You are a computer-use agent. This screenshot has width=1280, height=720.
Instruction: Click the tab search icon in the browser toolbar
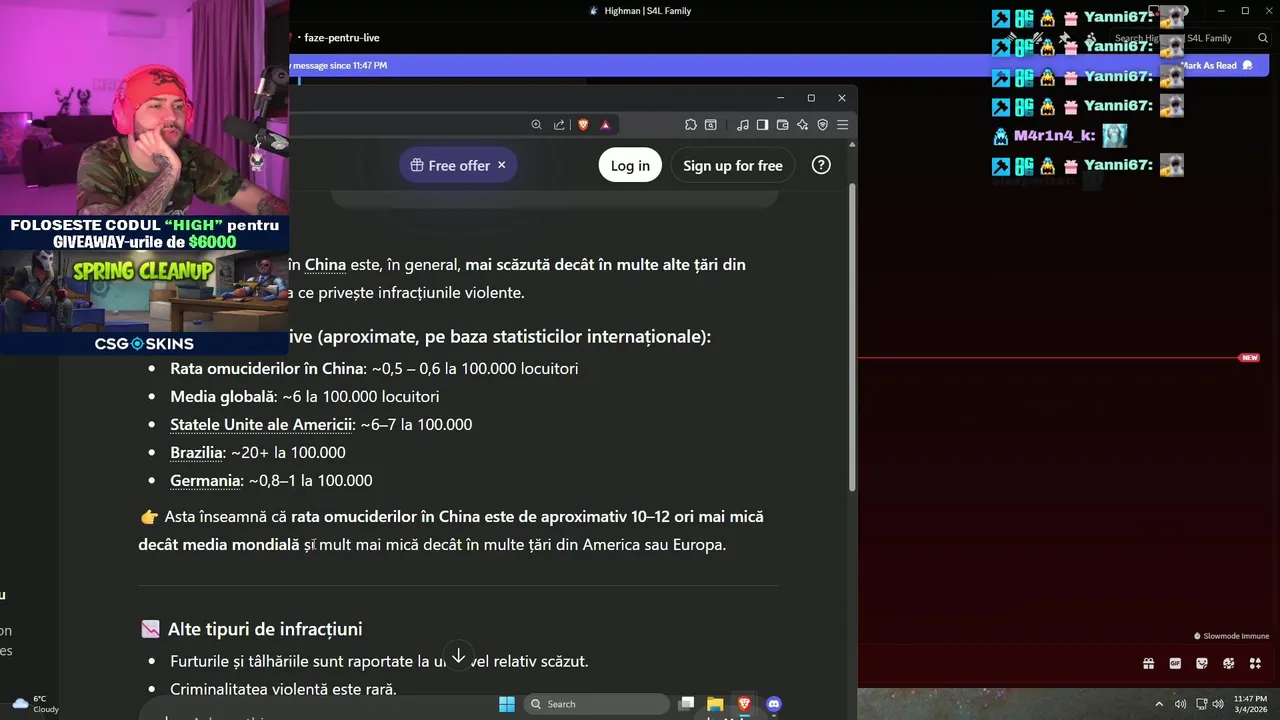click(711, 125)
